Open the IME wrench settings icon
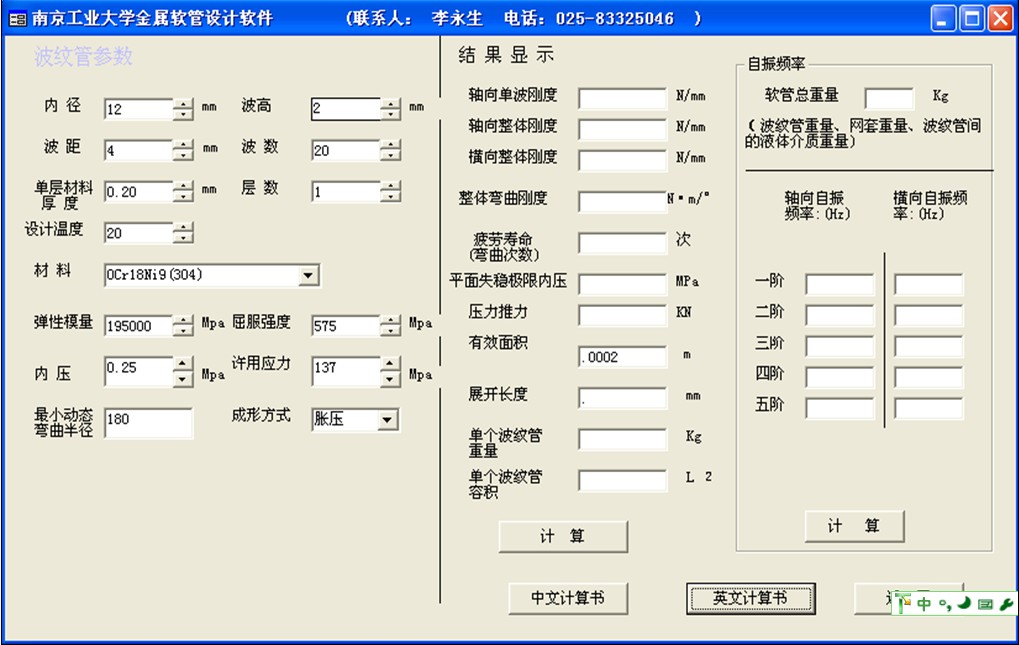 coord(1006,604)
